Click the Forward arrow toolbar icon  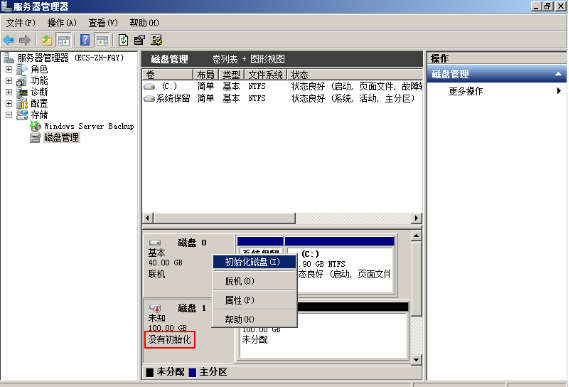tap(25, 40)
